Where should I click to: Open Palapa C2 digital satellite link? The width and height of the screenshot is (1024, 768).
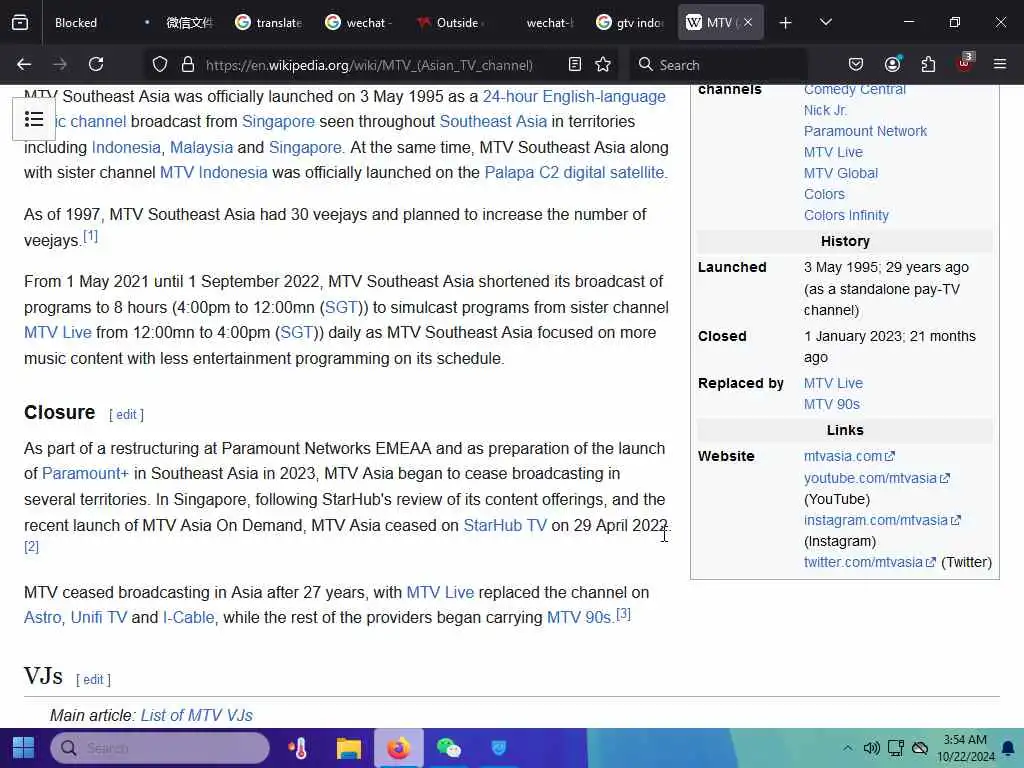575,172
